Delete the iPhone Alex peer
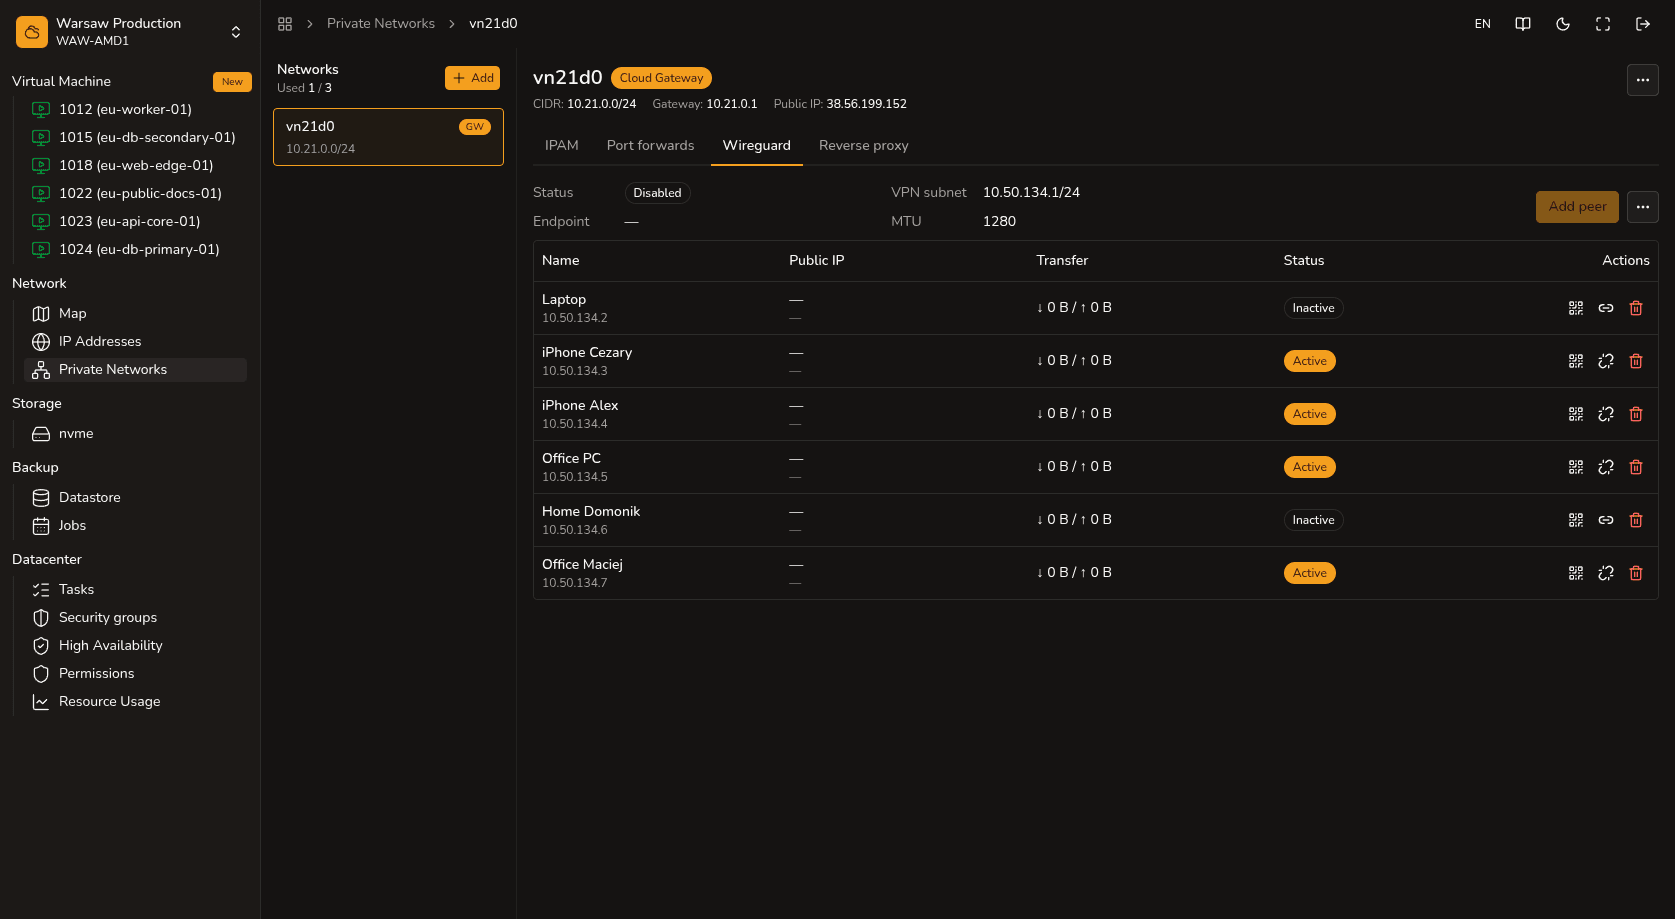Image resolution: width=1675 pixels, height=919 pixels. [1636, 414]
